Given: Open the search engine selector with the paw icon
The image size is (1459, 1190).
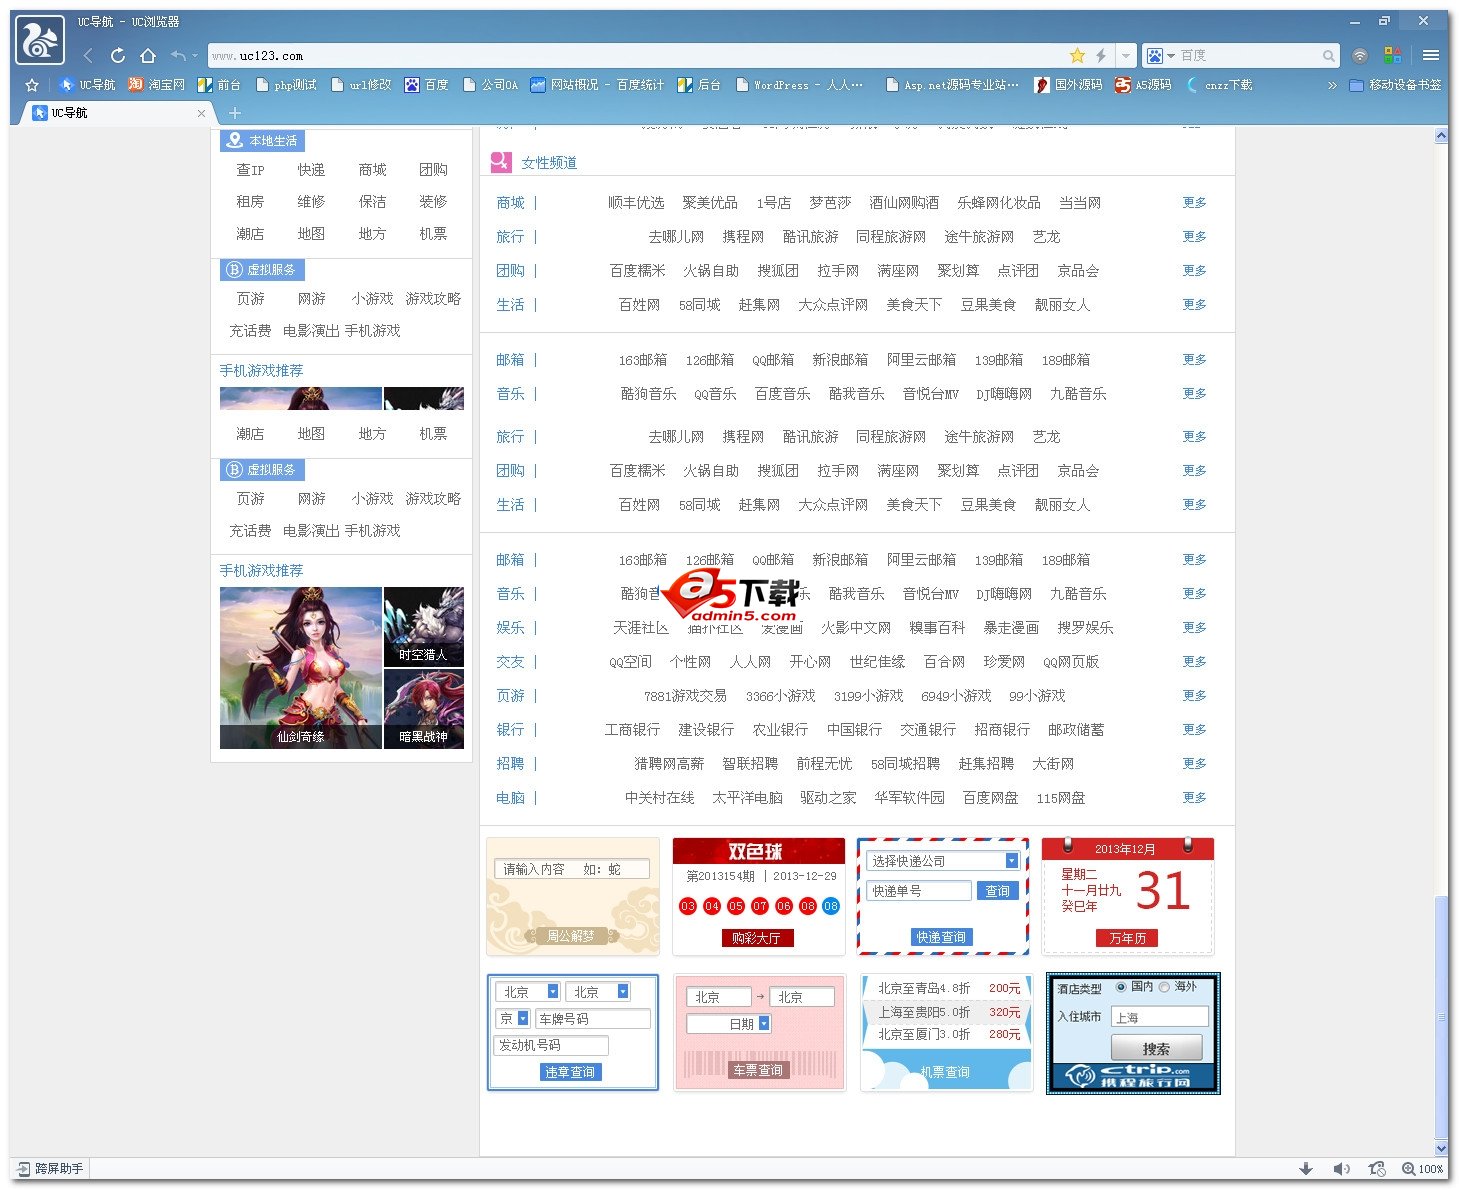Looking at the screenshot, I should (1159, 56).
